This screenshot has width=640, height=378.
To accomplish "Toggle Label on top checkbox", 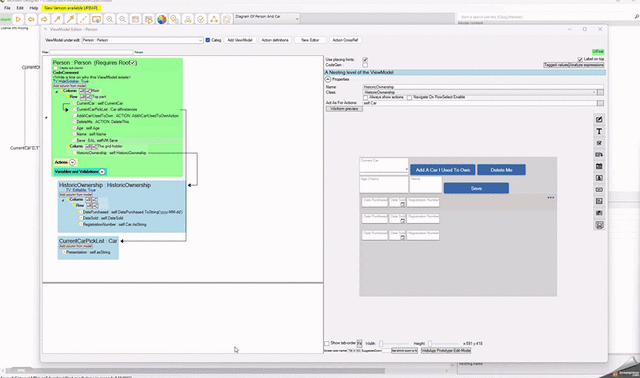I will coord(580,59).
